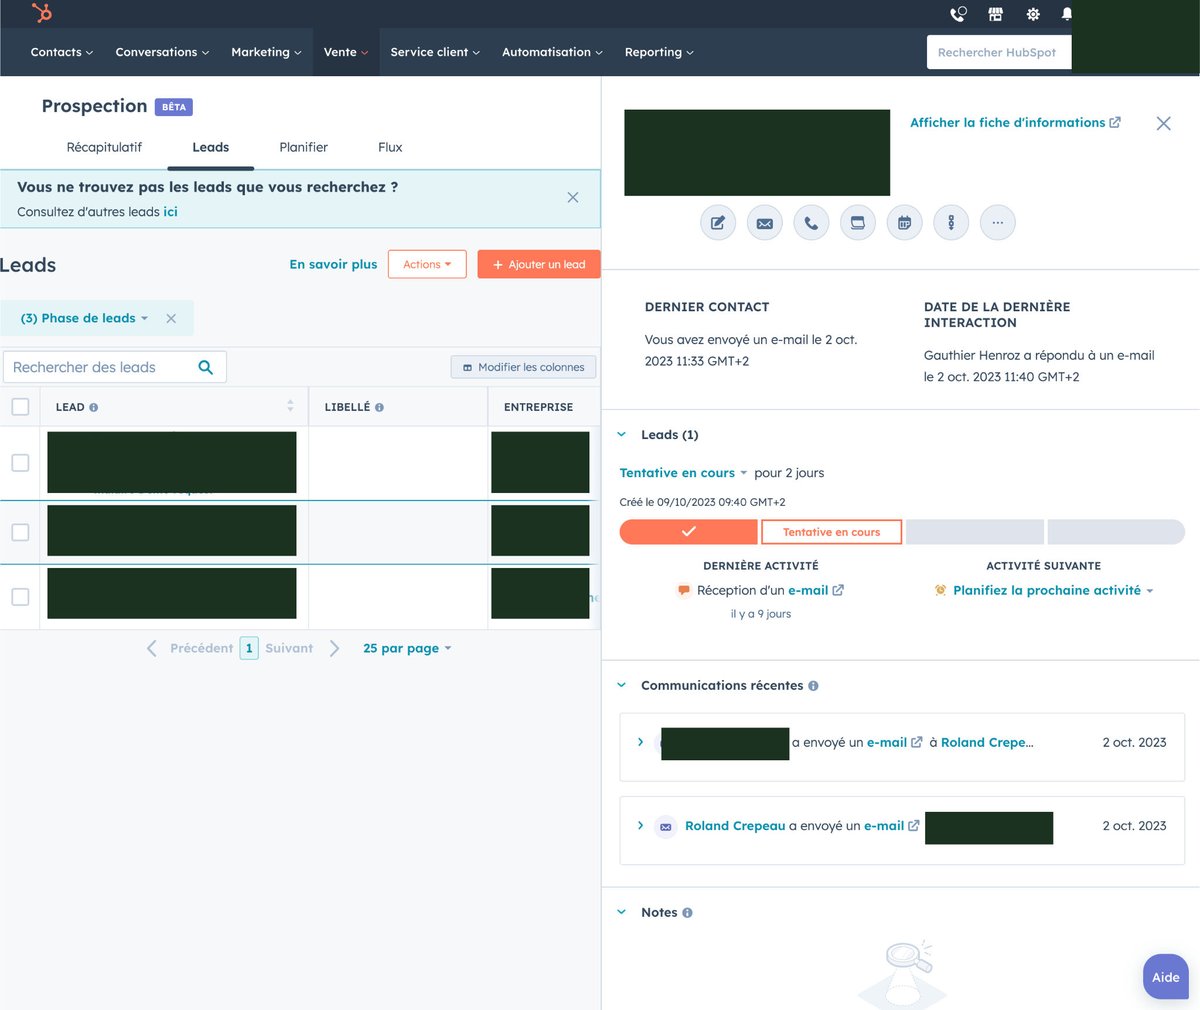Screen dimensions: 1200x1010
Task: Click info icon beside Notes heading
Action: (687, 913)
